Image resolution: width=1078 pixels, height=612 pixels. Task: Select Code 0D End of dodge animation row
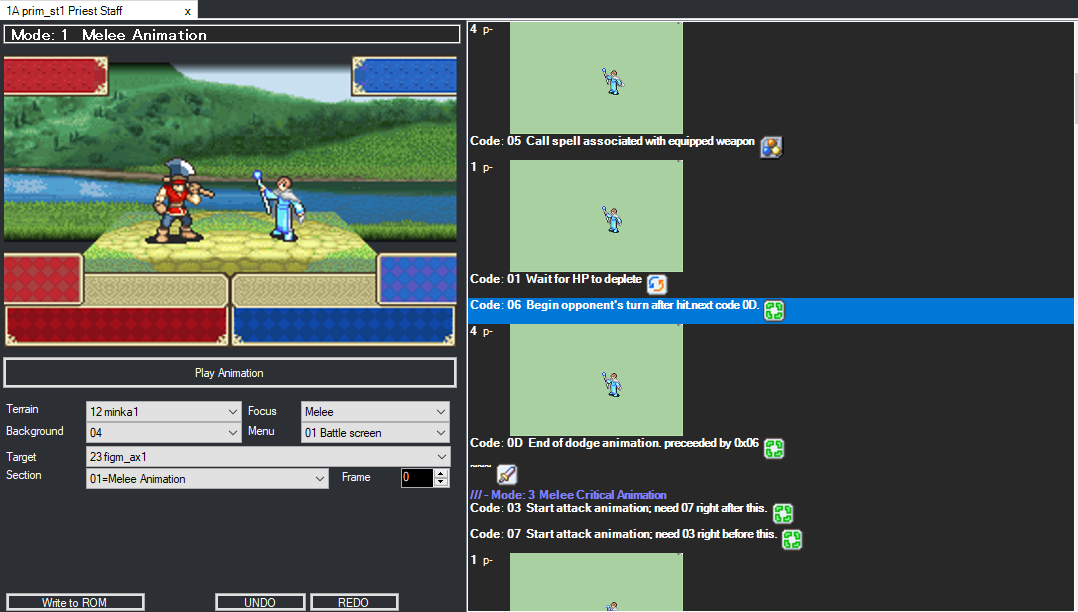coord(770,448)
